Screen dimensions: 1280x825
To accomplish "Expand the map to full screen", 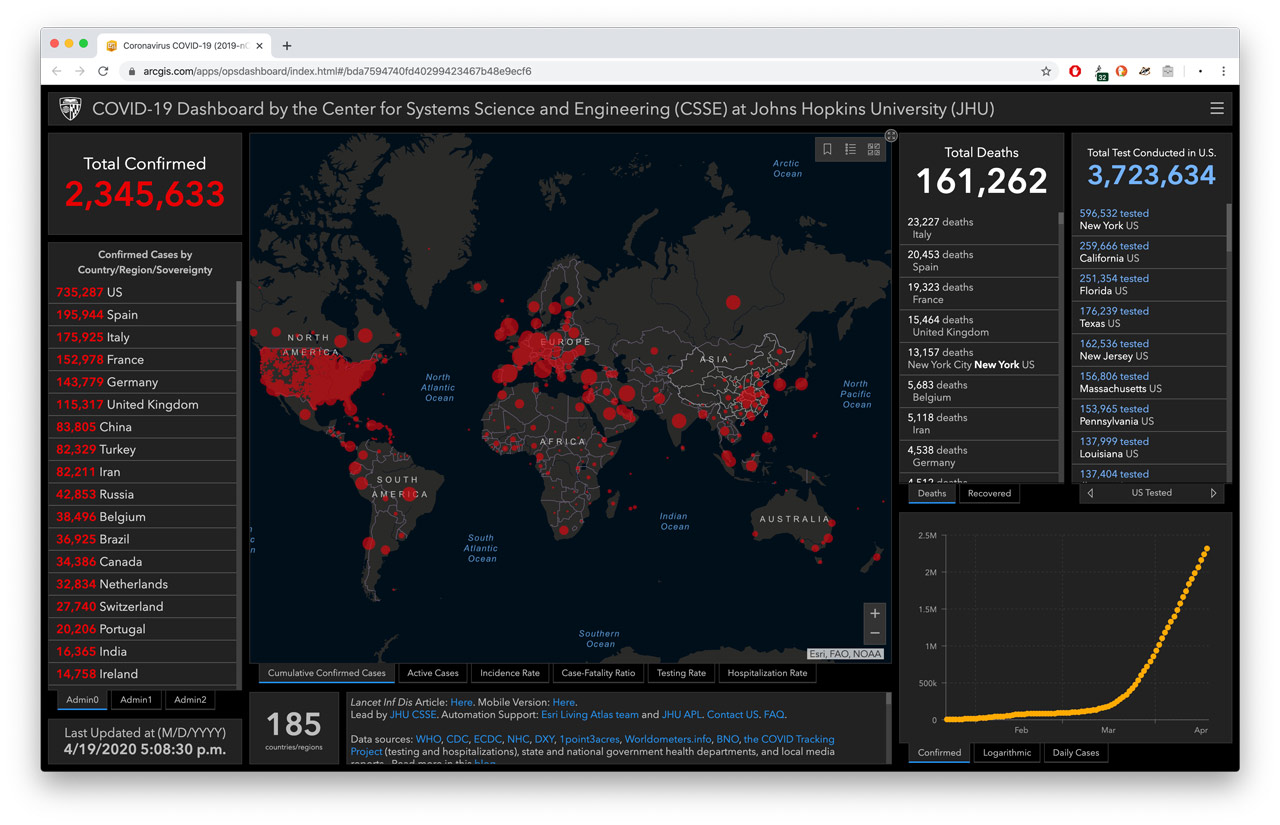I will pyautogui.click(x=891, y=136).
